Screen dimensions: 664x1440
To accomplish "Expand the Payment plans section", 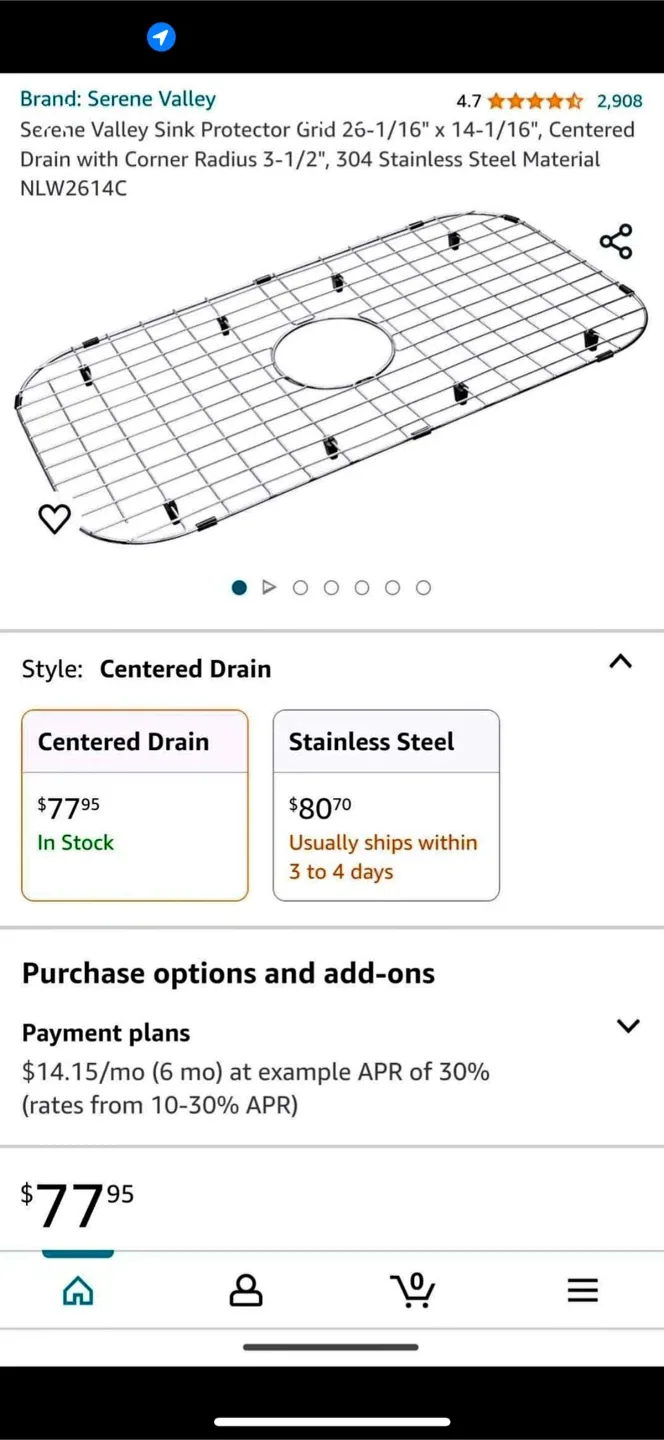I will pos(628,1025).
